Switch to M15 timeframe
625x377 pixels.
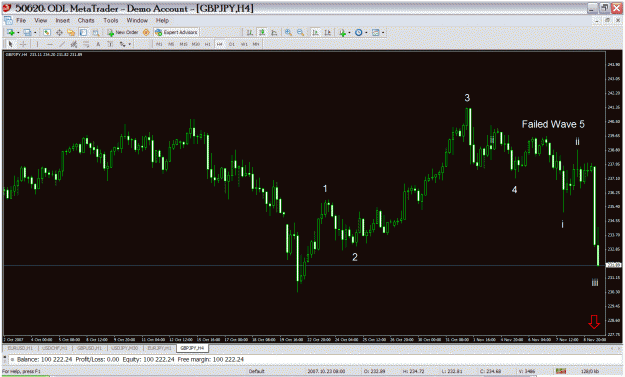click(183, 44)
